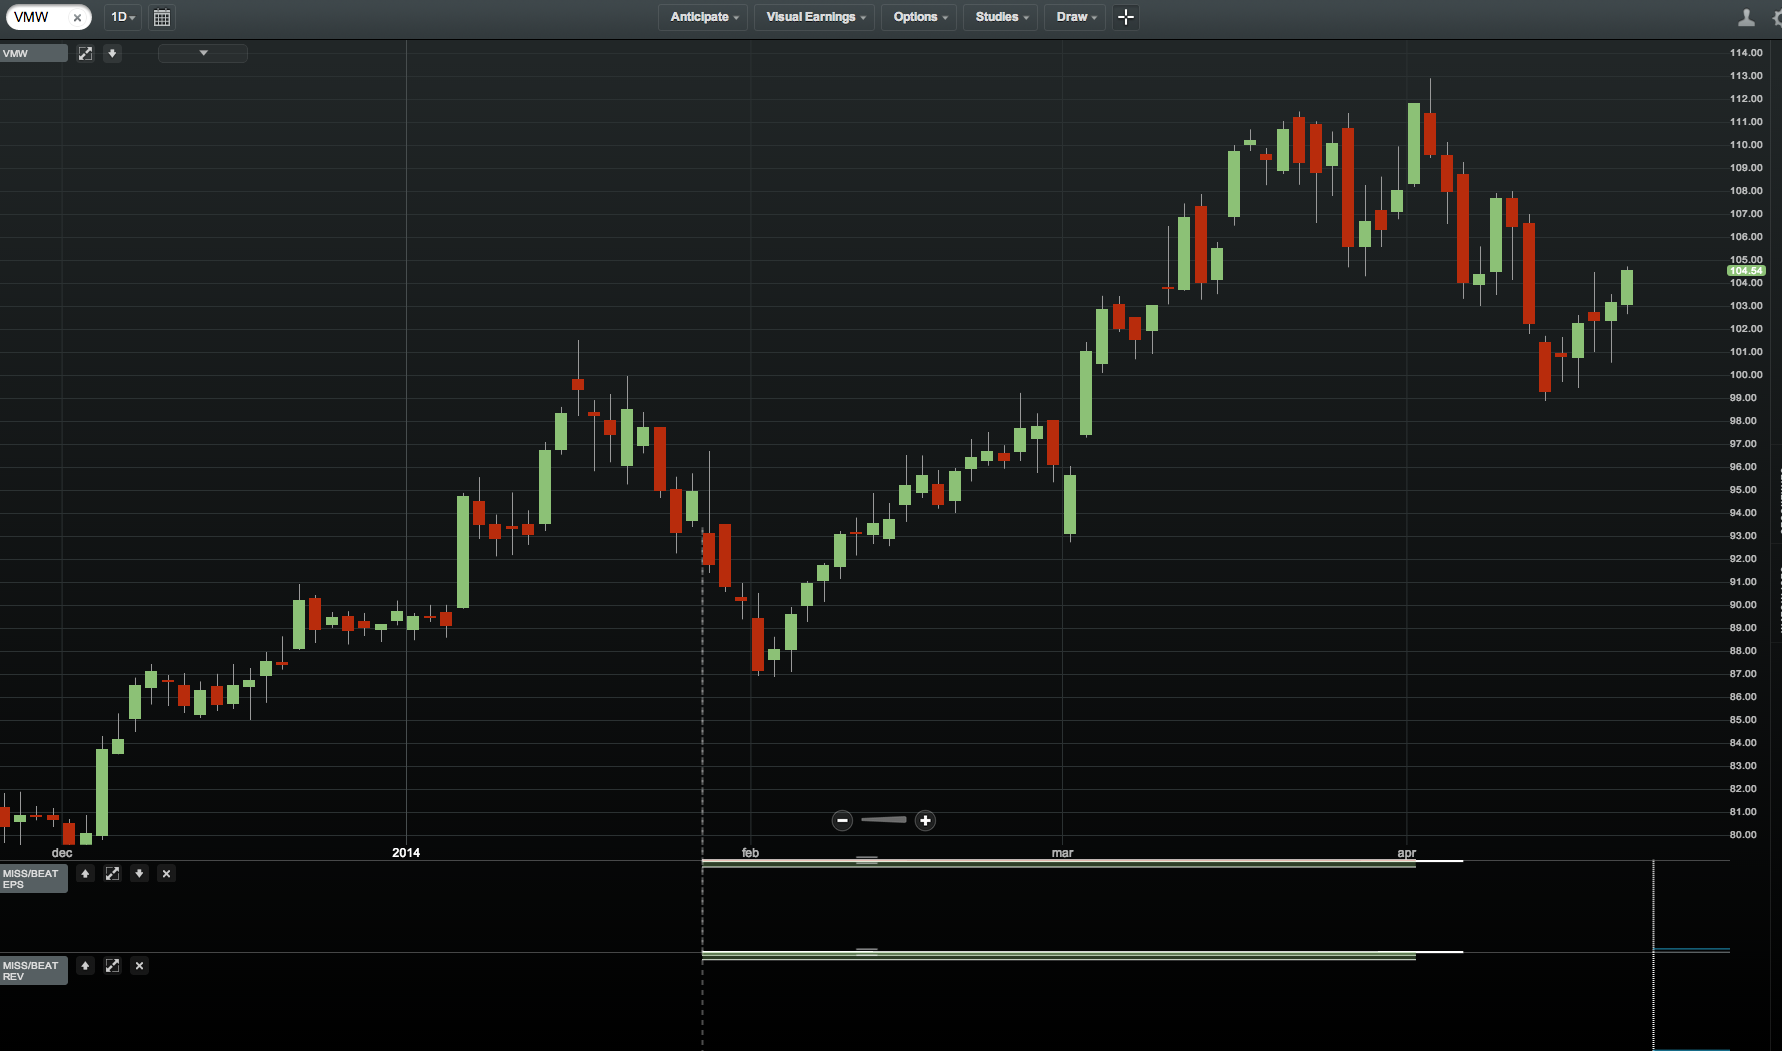Open the Studies menu
Viewport: 1782px width, 1051px height.
999,17
